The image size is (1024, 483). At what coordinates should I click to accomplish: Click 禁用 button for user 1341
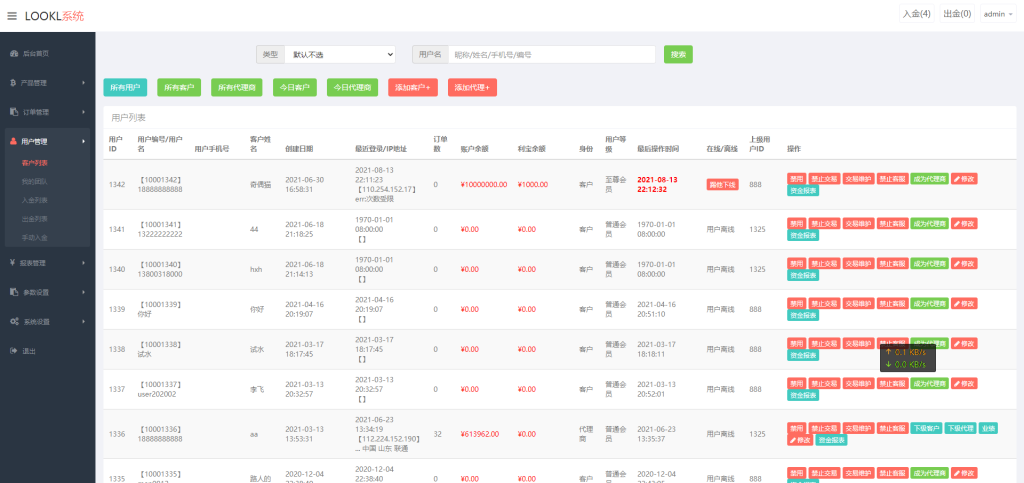pos(796,224)
